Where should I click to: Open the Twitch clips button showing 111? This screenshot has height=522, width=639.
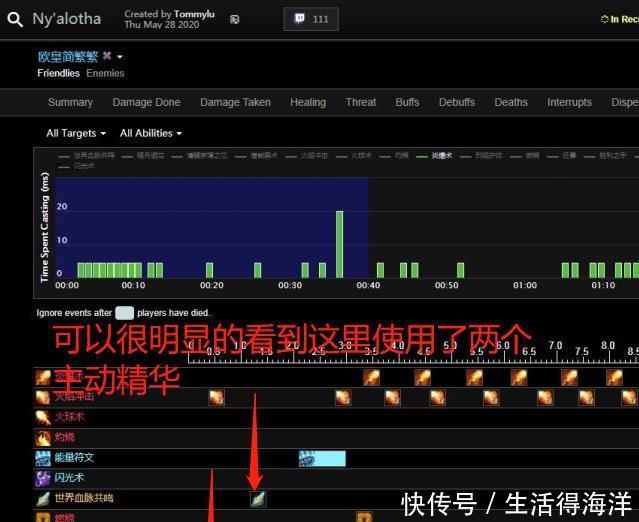(x=311, y=19)
